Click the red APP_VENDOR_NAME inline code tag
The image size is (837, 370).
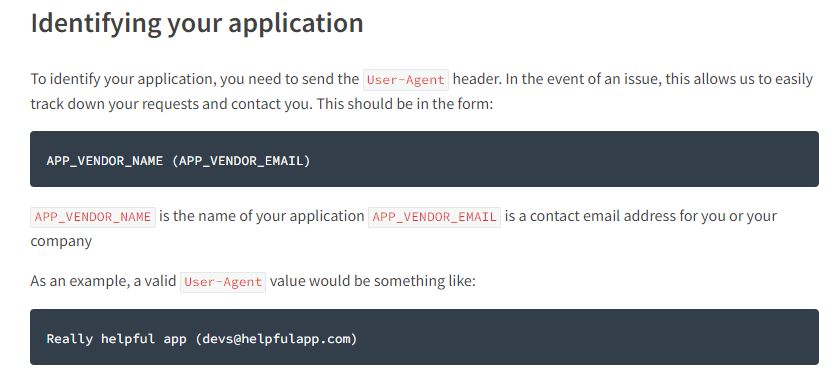[x=93, y=217]
